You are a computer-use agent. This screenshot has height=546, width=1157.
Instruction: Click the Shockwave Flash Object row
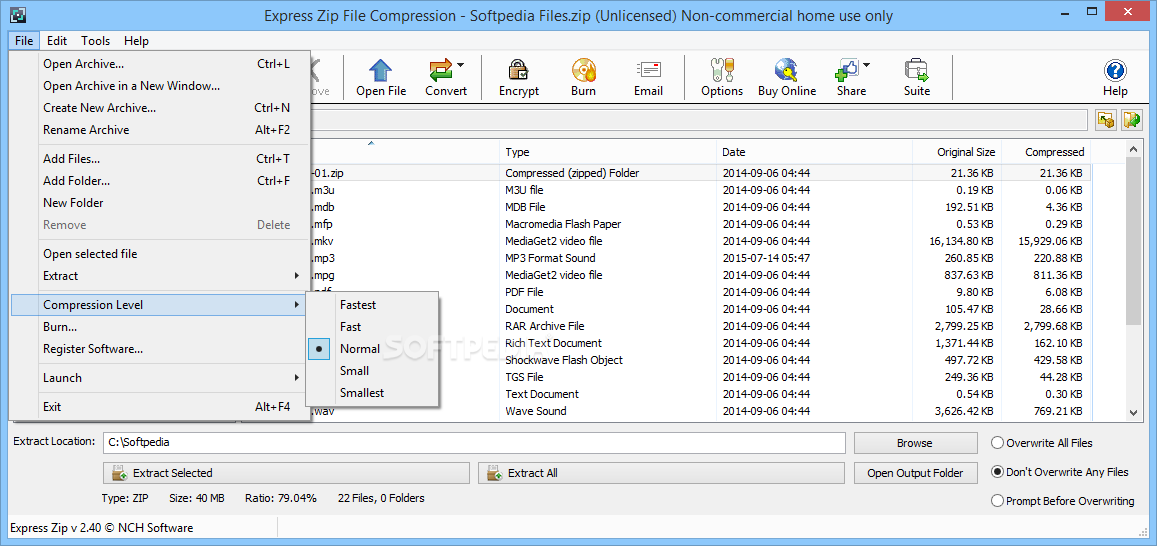699,360
